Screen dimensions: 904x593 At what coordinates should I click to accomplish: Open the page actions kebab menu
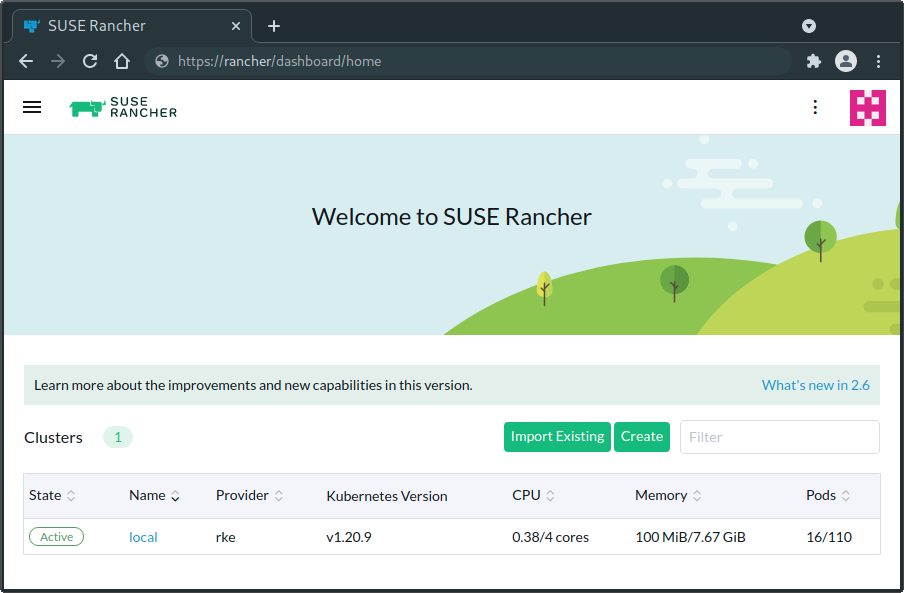pos(815,107)
